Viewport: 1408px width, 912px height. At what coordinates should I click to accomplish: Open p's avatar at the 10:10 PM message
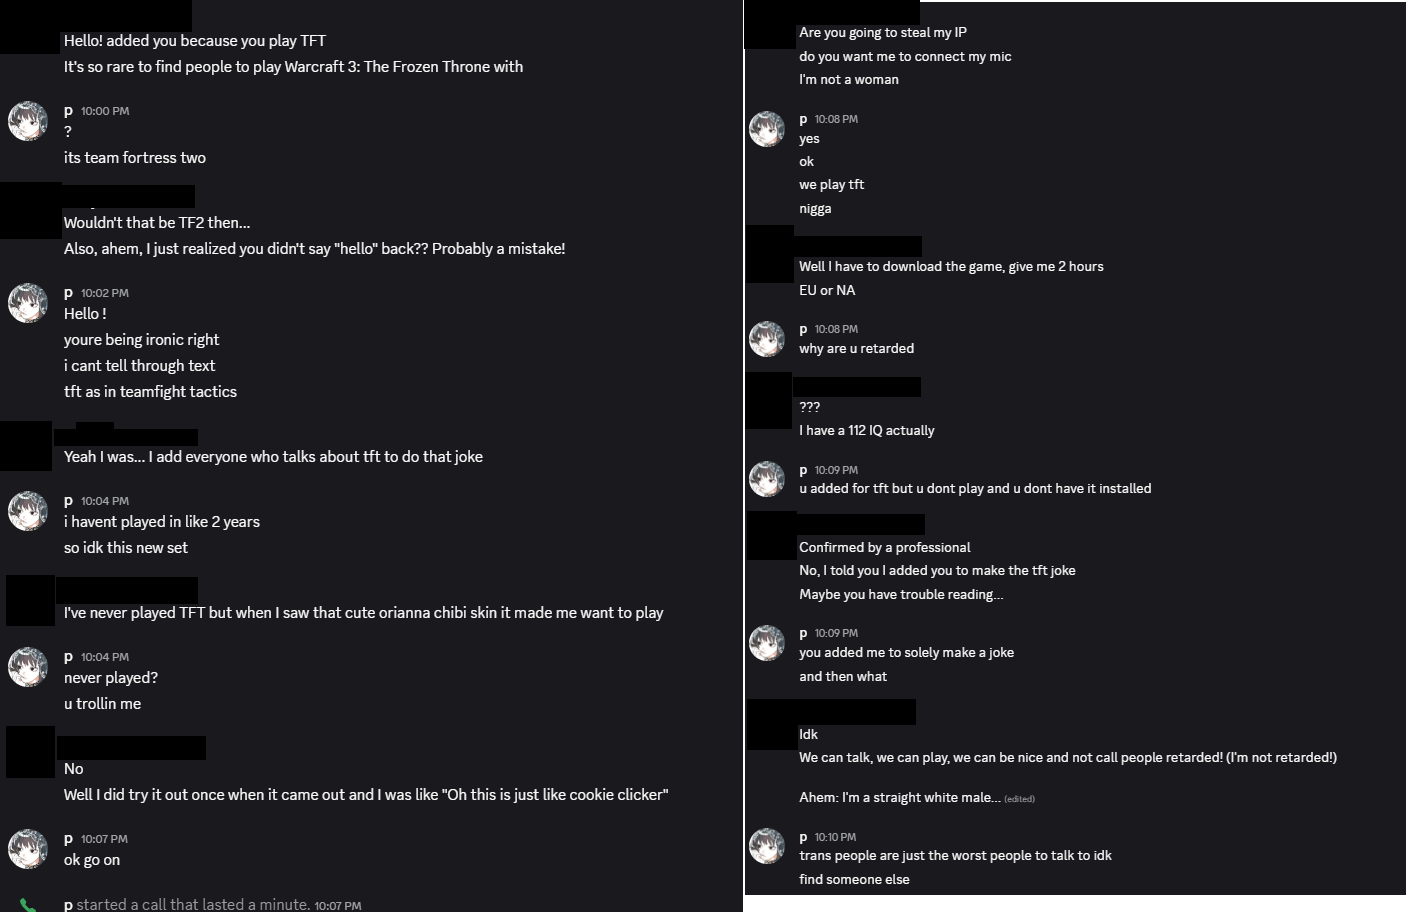click(767, 847)
